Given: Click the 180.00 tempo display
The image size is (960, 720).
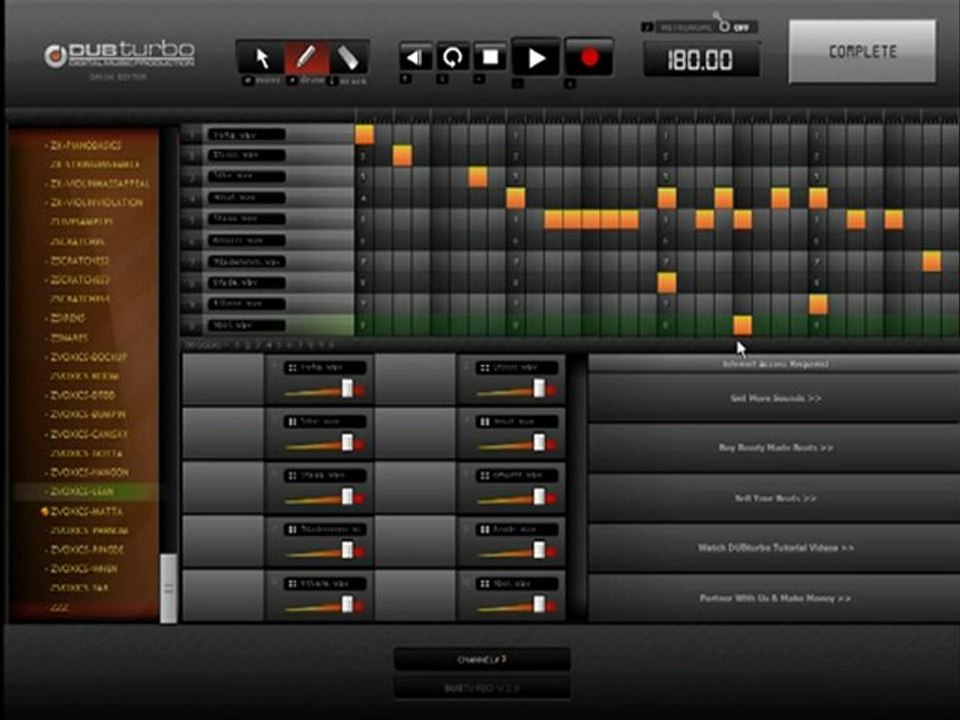Looking at the screenshot, I should [701, 60].
